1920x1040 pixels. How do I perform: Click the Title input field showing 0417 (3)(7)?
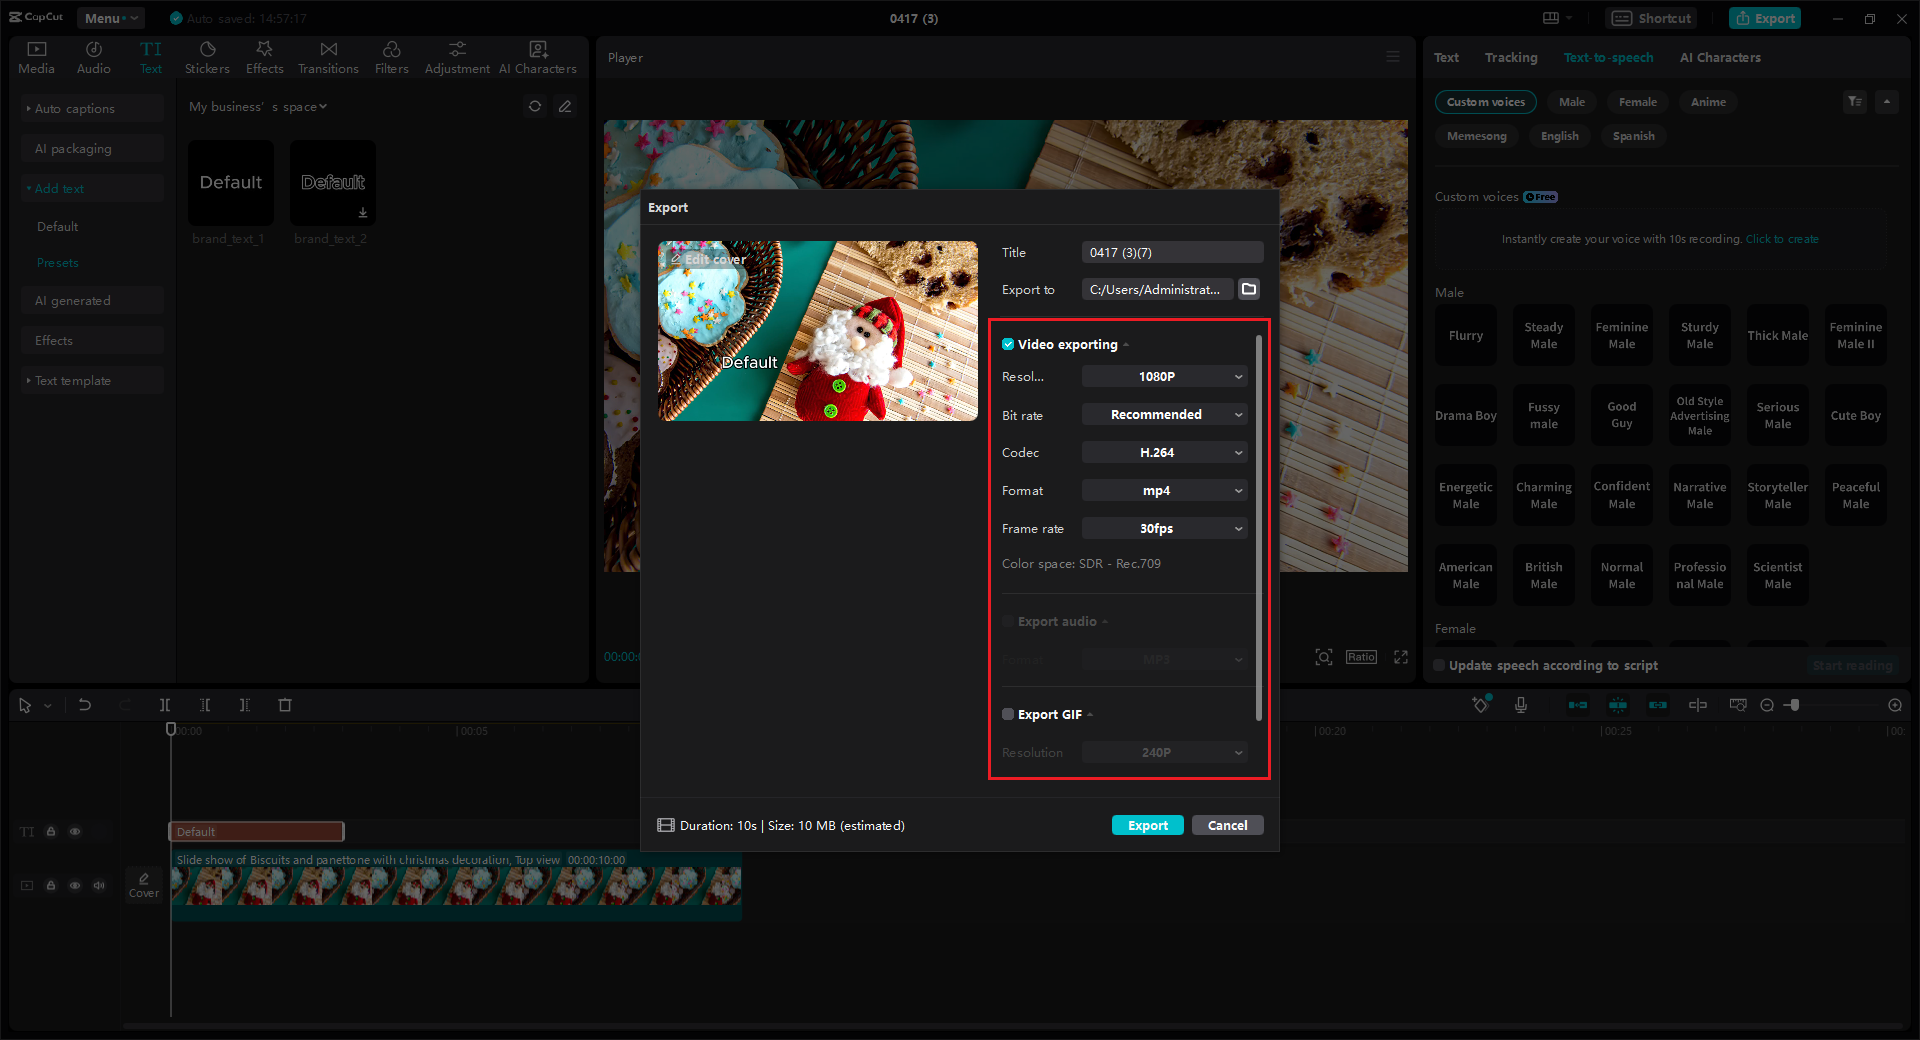coord(1171,252)
